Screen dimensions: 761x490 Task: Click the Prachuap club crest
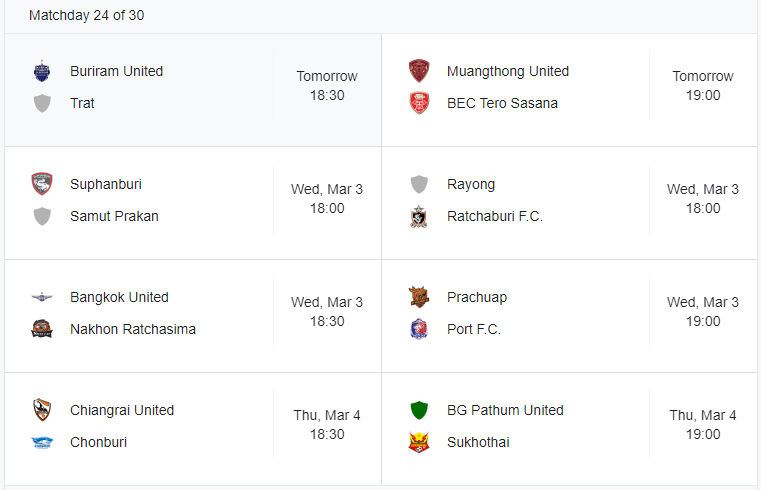click(419, 297)
